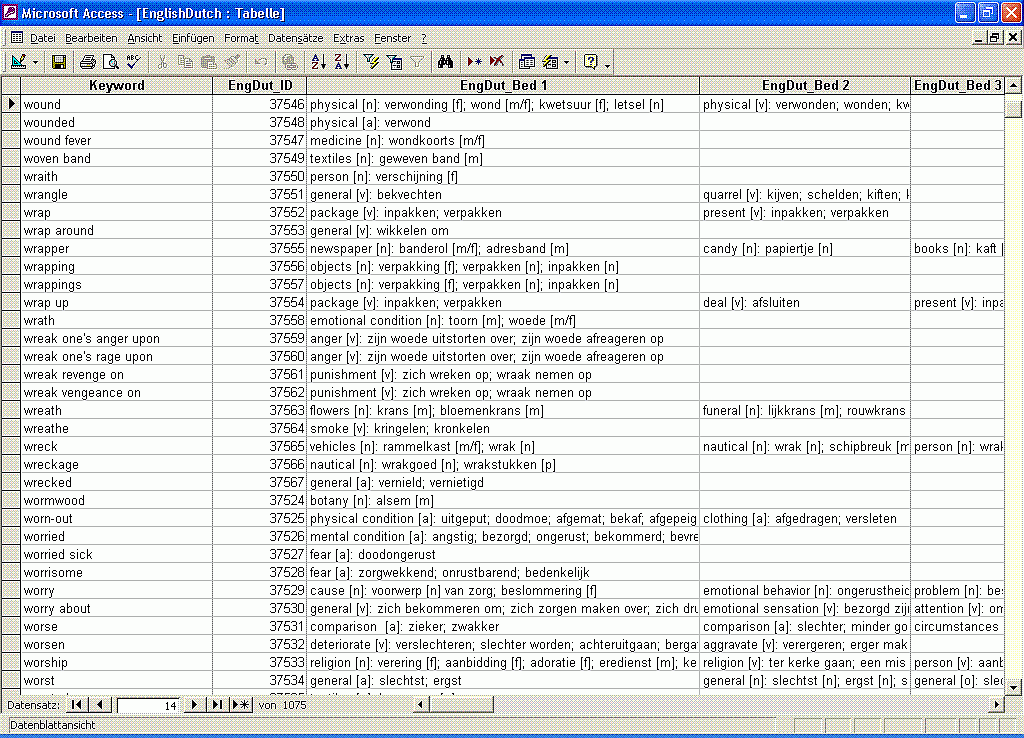Open the Fenster menu
This screenshot has width=1024, height=738.
click(x=392, y=39)
